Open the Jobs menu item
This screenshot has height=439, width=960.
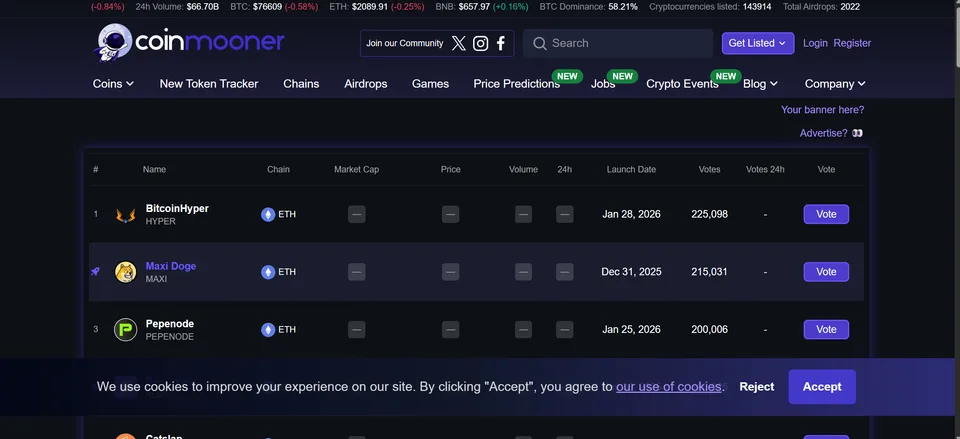click(602, 84)
